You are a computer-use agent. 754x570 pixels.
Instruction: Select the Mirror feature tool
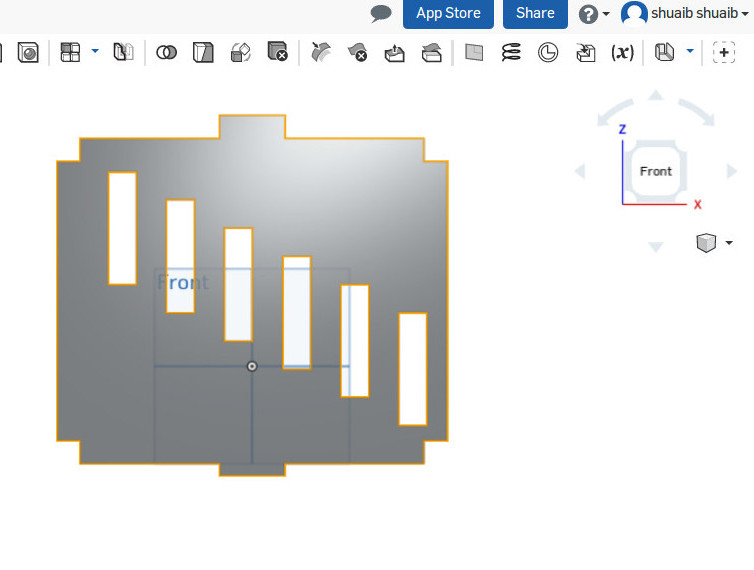tap(123, 52)
